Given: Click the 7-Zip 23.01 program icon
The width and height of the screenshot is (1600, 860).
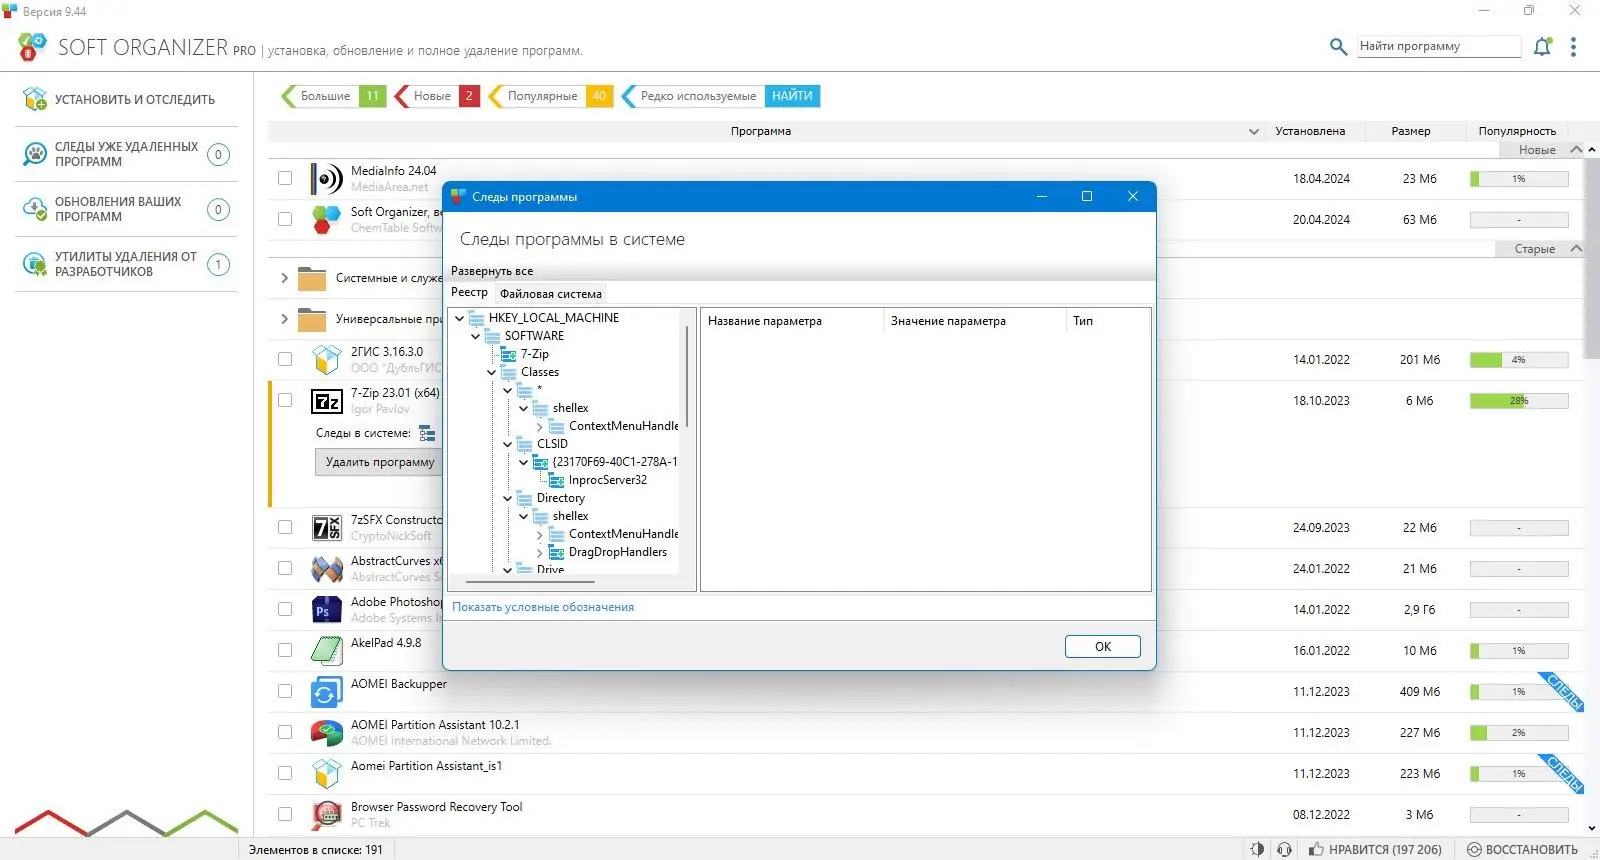Looking at the screenshot, I should (x=326, y=401).
